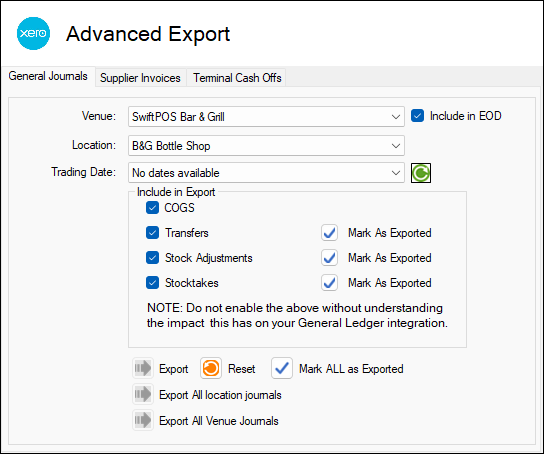544x454 pixels.
Task: Click the Export button label
Action: [x=173, y=369]
